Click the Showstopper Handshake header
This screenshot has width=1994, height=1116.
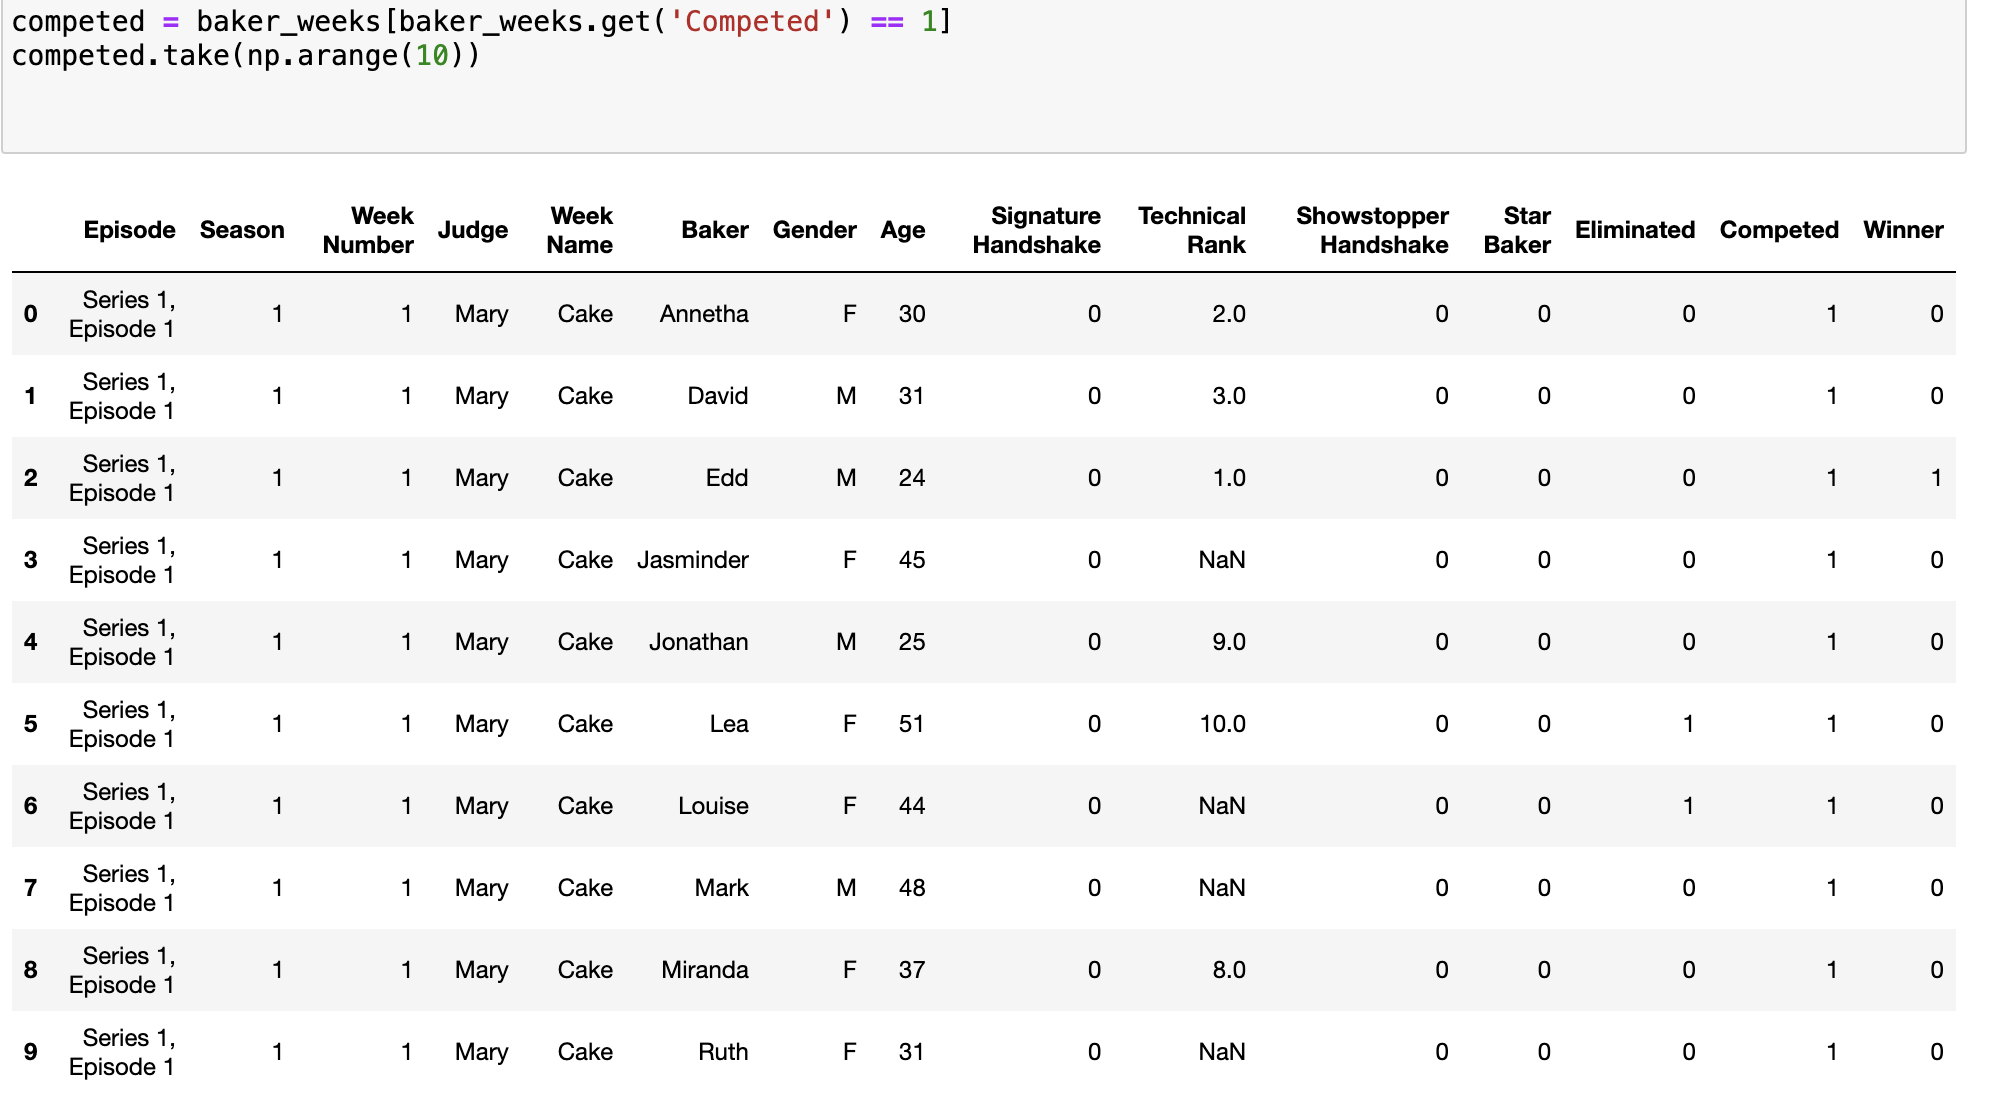[x=1372, y=230]
